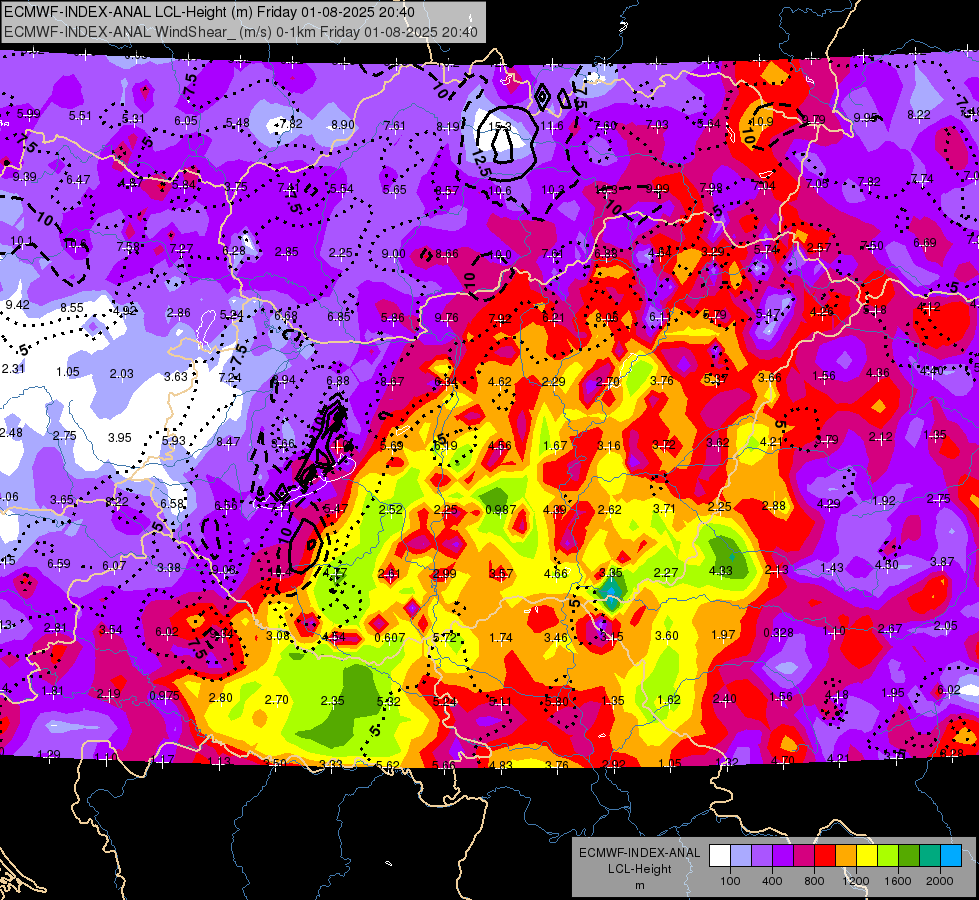Click the shear value 6.05
Image resolution: width=979 pixels, height=900 pixels.
[x=185, y=121]
